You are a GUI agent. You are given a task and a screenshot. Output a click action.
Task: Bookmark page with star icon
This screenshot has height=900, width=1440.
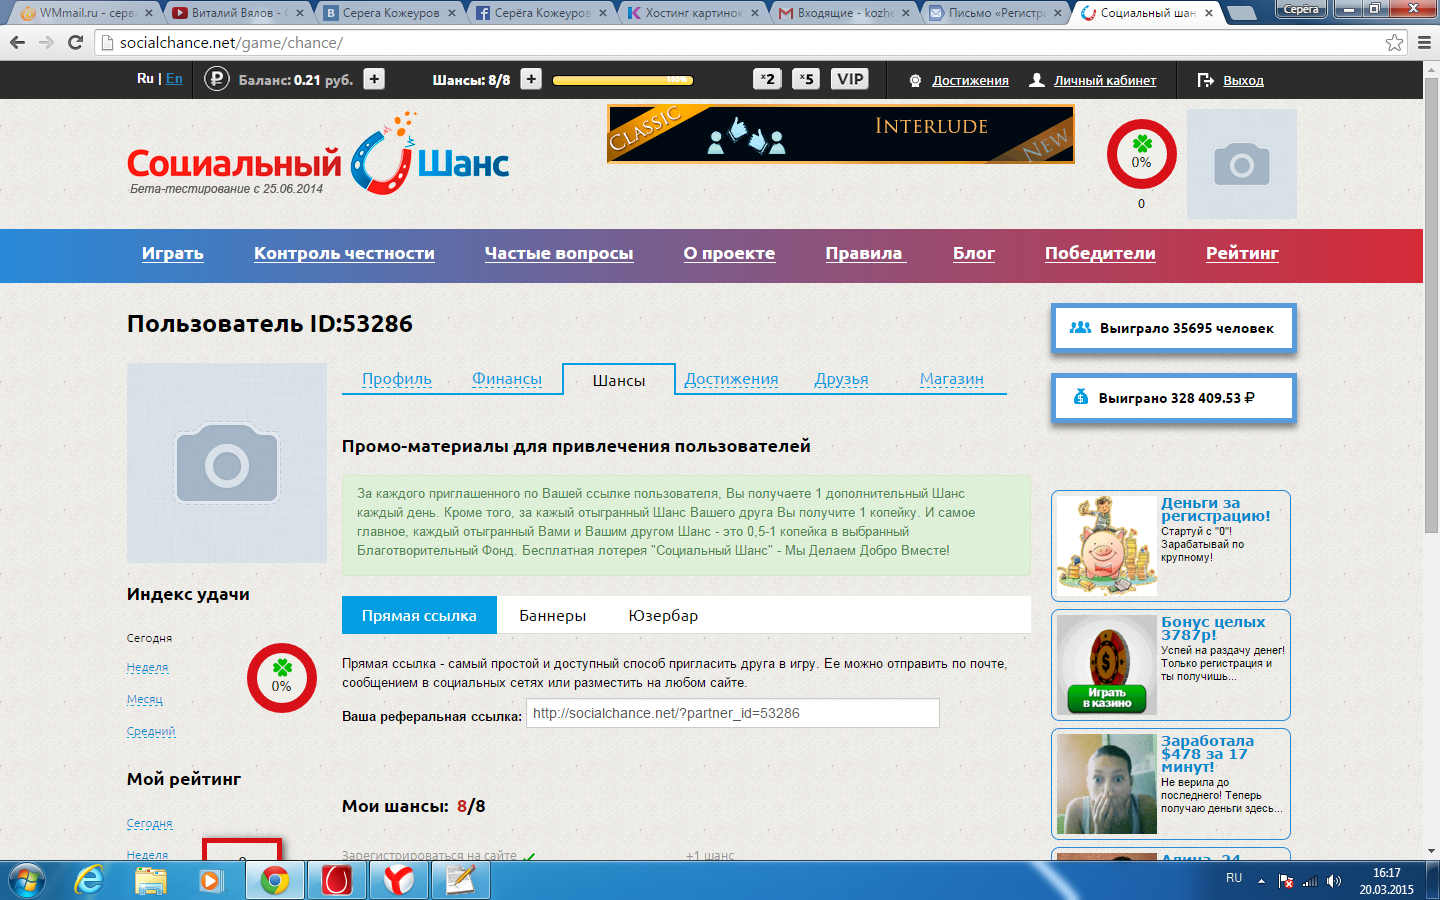tap(1394, 42)
